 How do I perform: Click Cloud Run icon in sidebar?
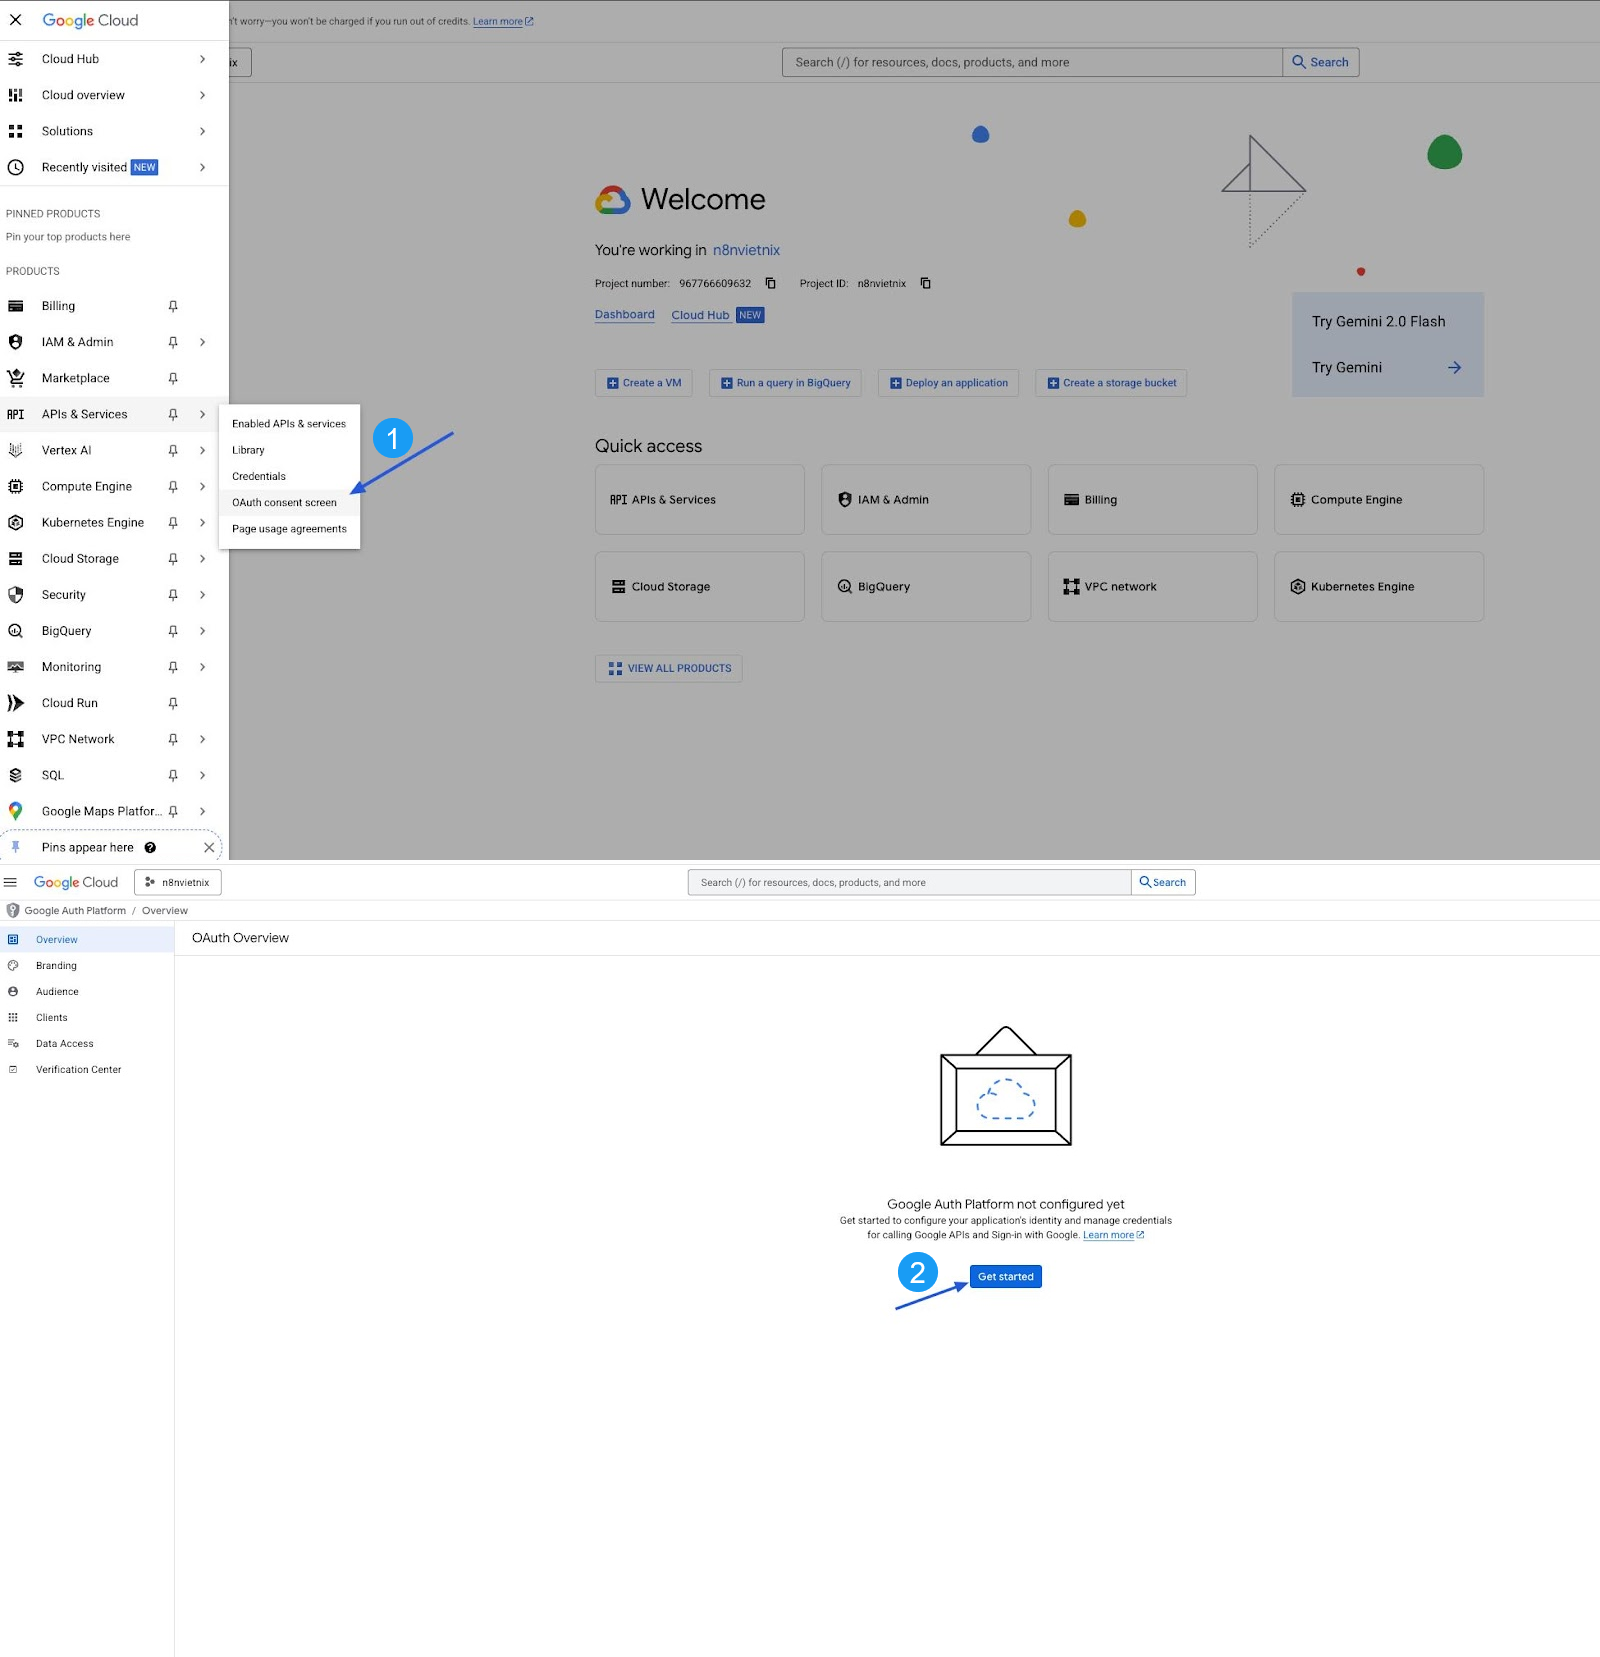(16, 703)
